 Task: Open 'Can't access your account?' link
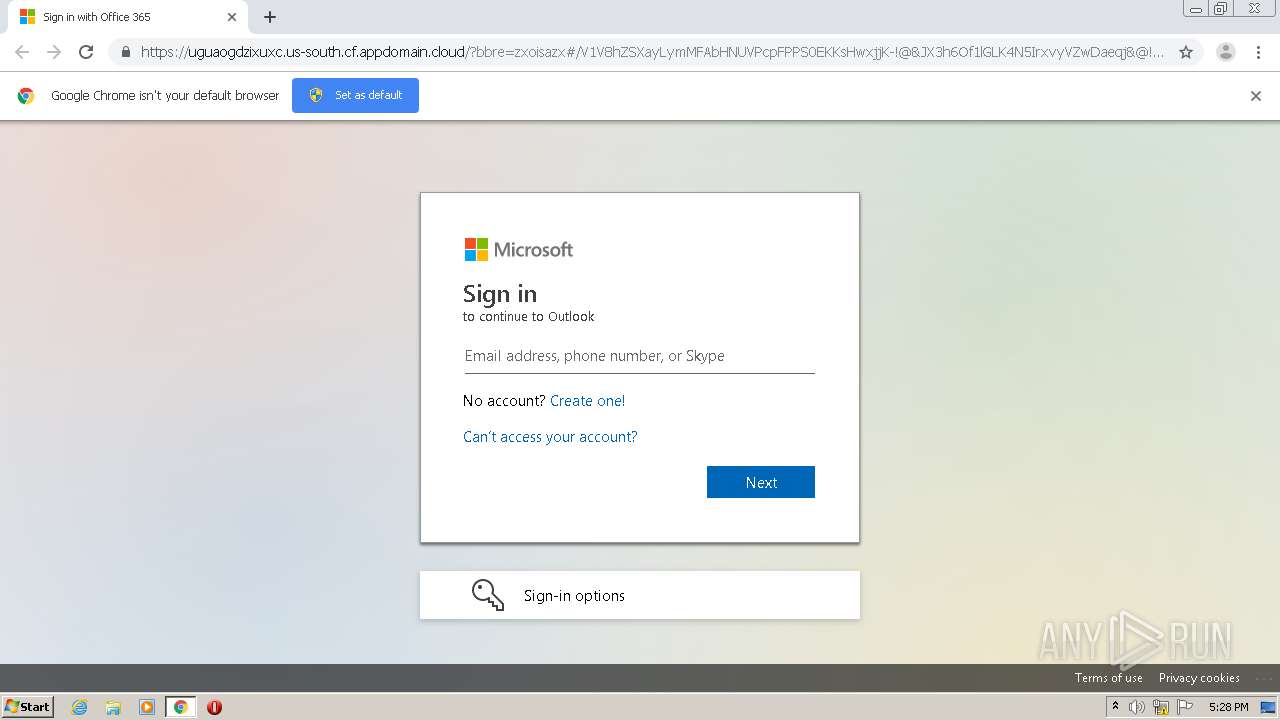click(550, 437)
